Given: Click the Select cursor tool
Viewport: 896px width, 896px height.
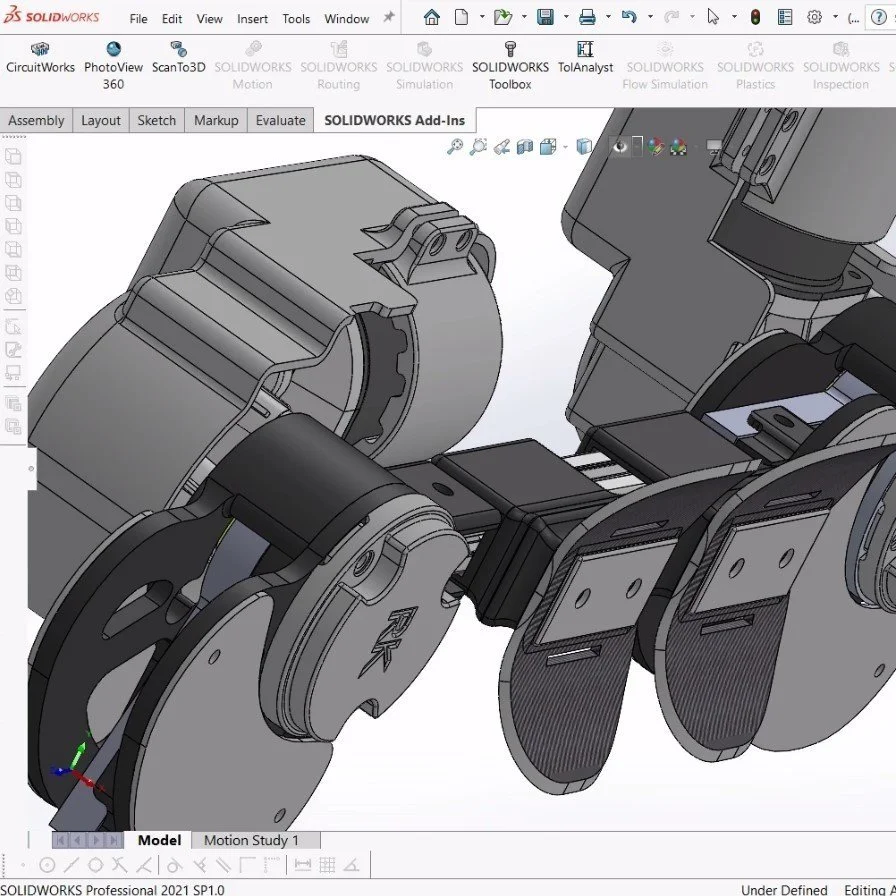Looking at the screenshot, I should [713, 17].
